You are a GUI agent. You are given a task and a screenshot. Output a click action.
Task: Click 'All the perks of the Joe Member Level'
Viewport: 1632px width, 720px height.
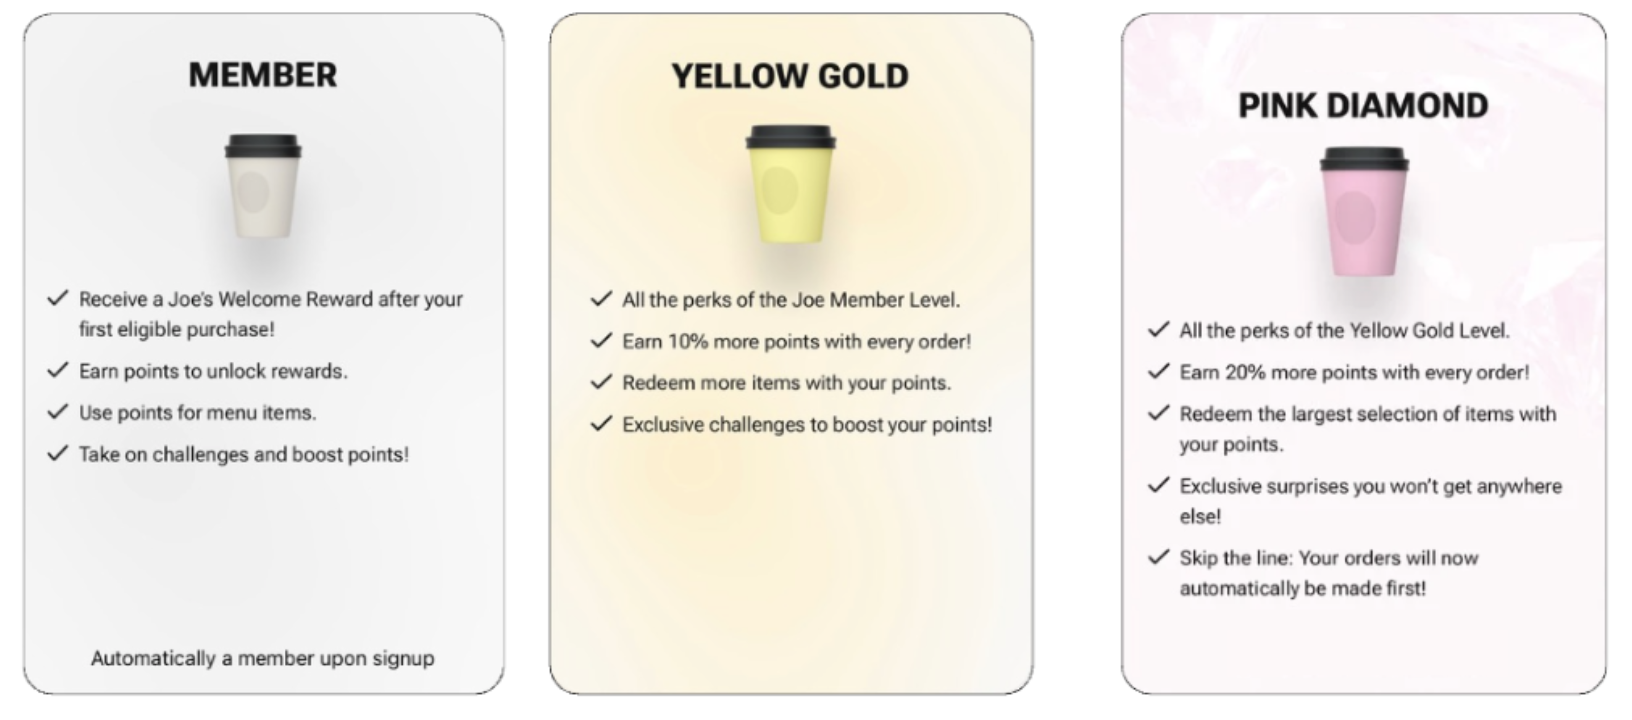coord(791,300)
